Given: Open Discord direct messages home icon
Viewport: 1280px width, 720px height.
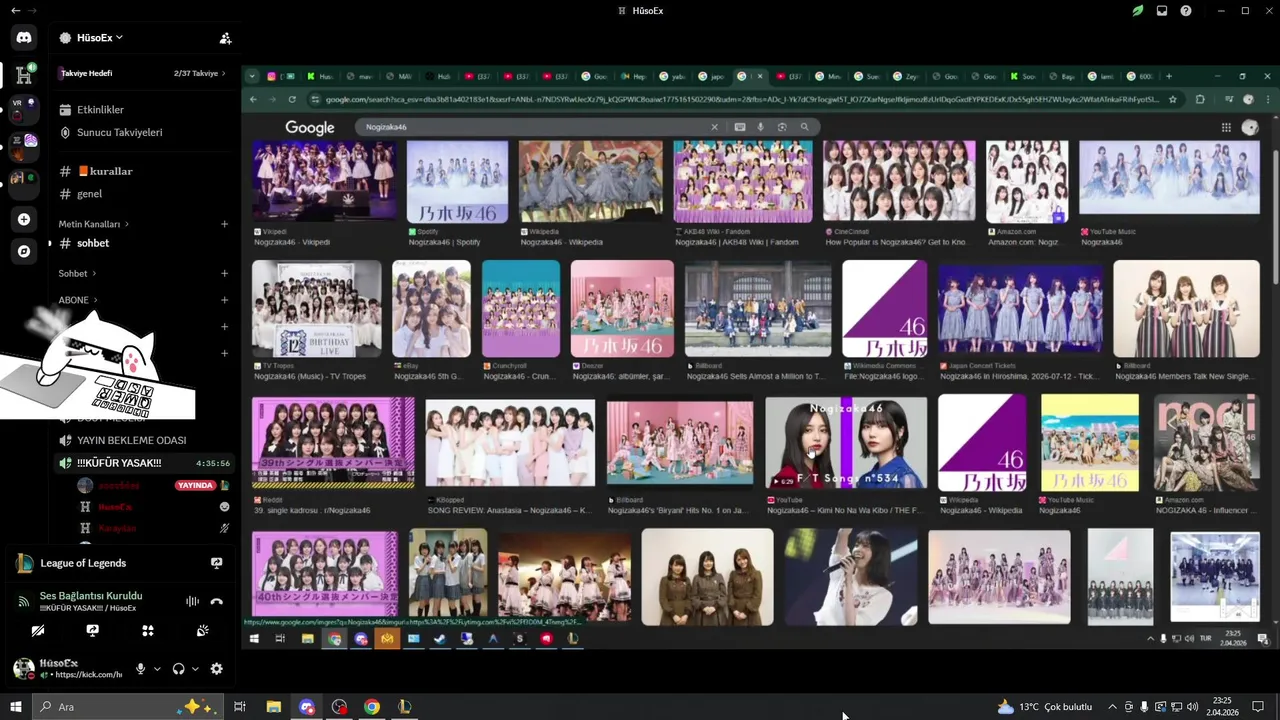Looking at the screenshot, I should point(24,38).
